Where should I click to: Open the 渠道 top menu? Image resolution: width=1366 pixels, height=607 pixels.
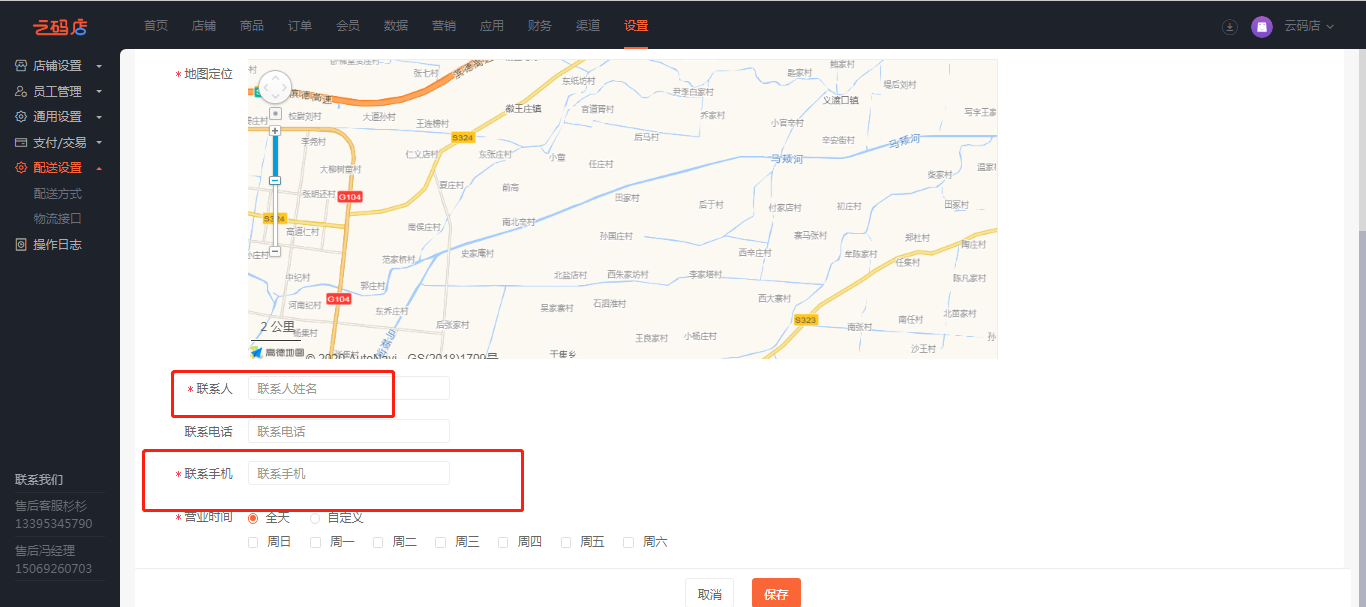(588, 26)
